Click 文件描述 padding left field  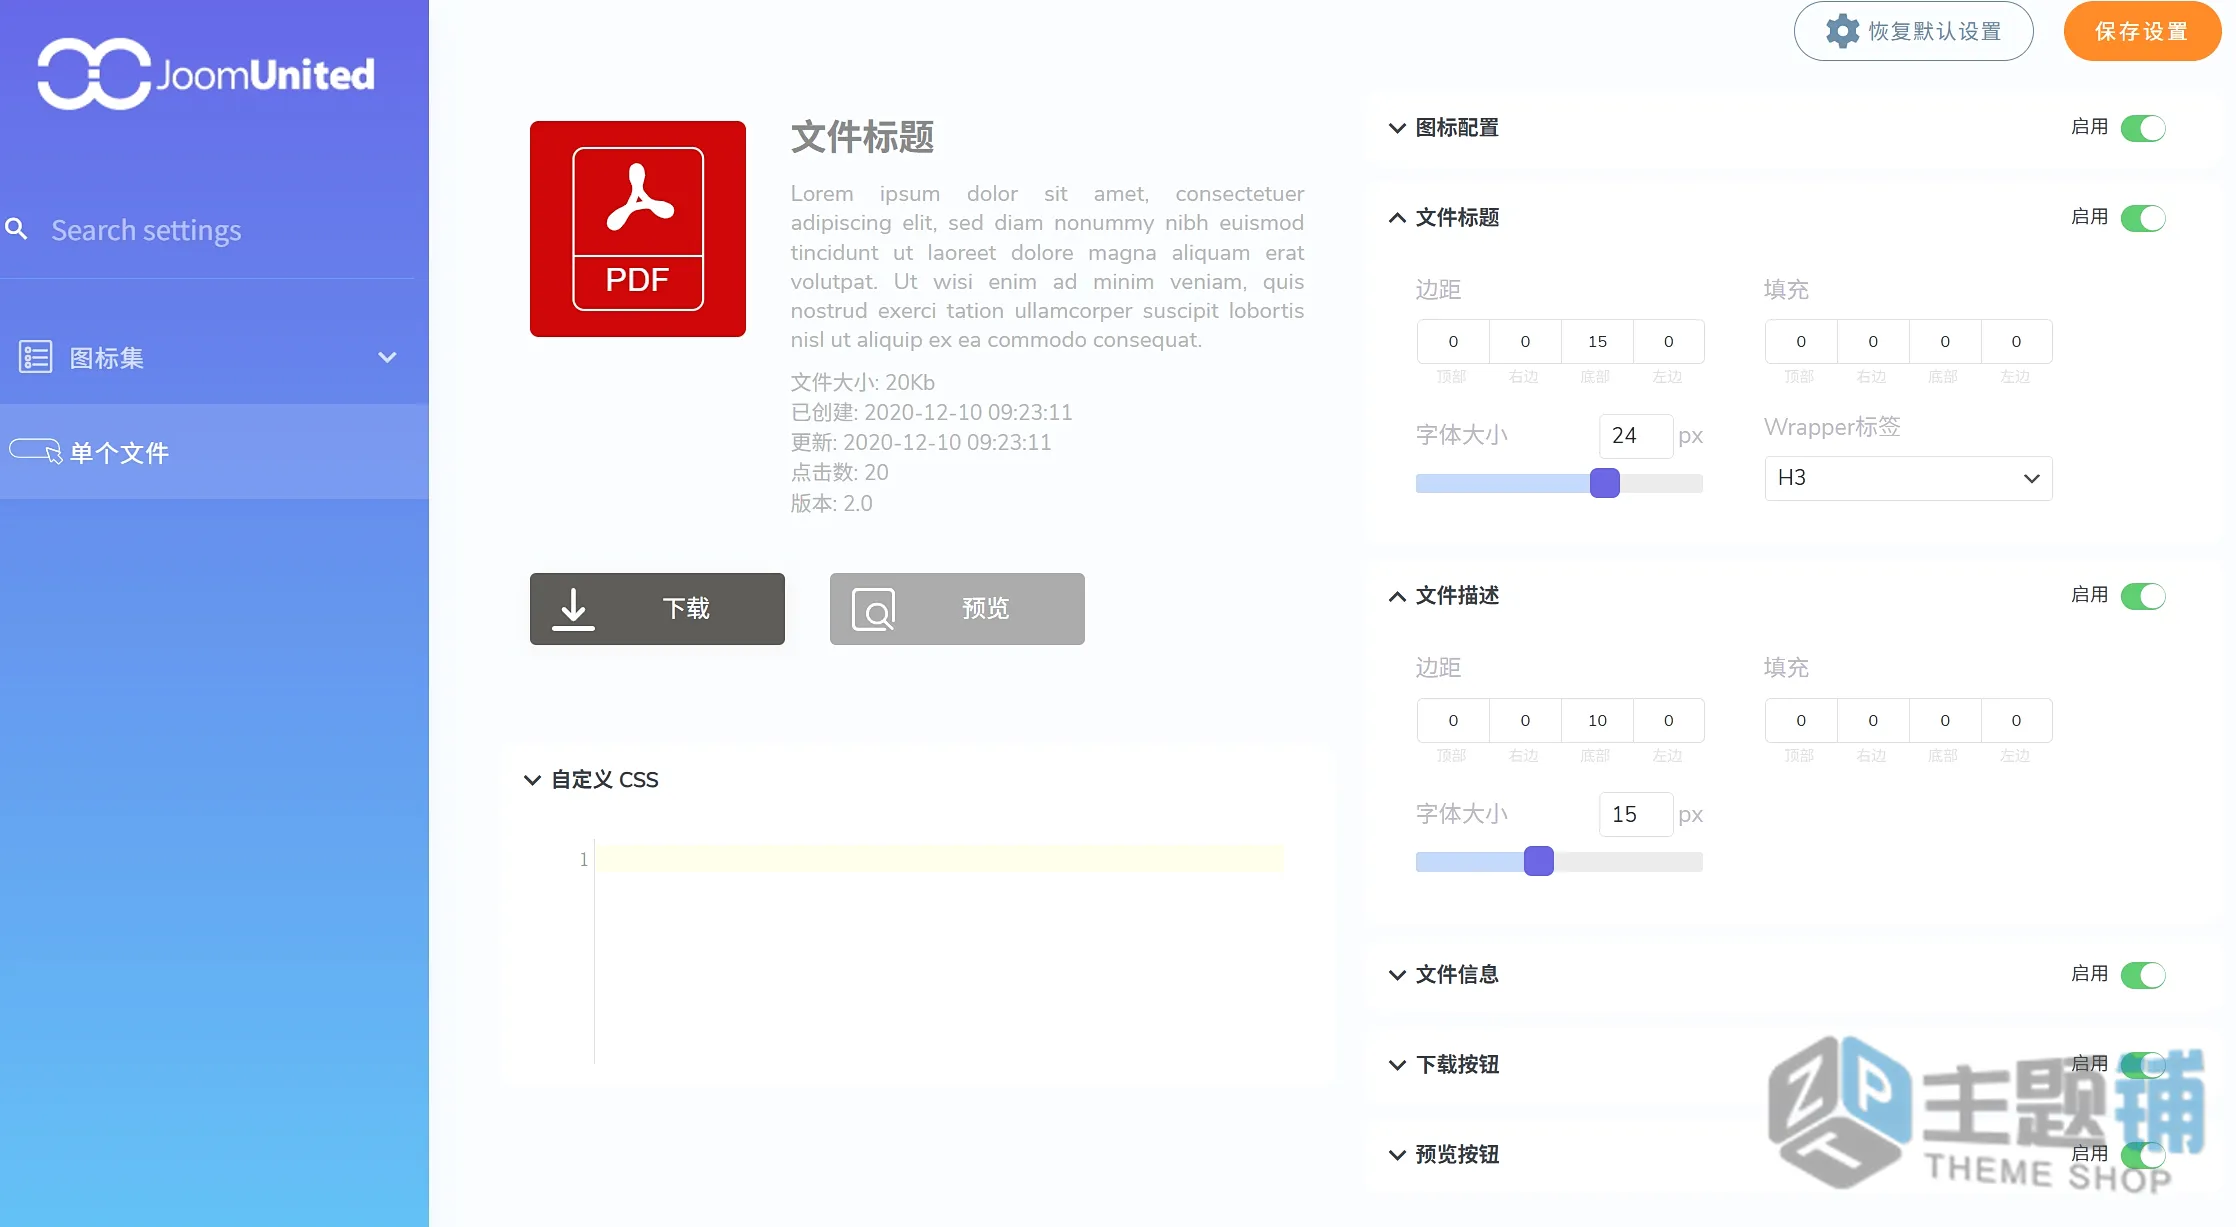[2016, 721]
